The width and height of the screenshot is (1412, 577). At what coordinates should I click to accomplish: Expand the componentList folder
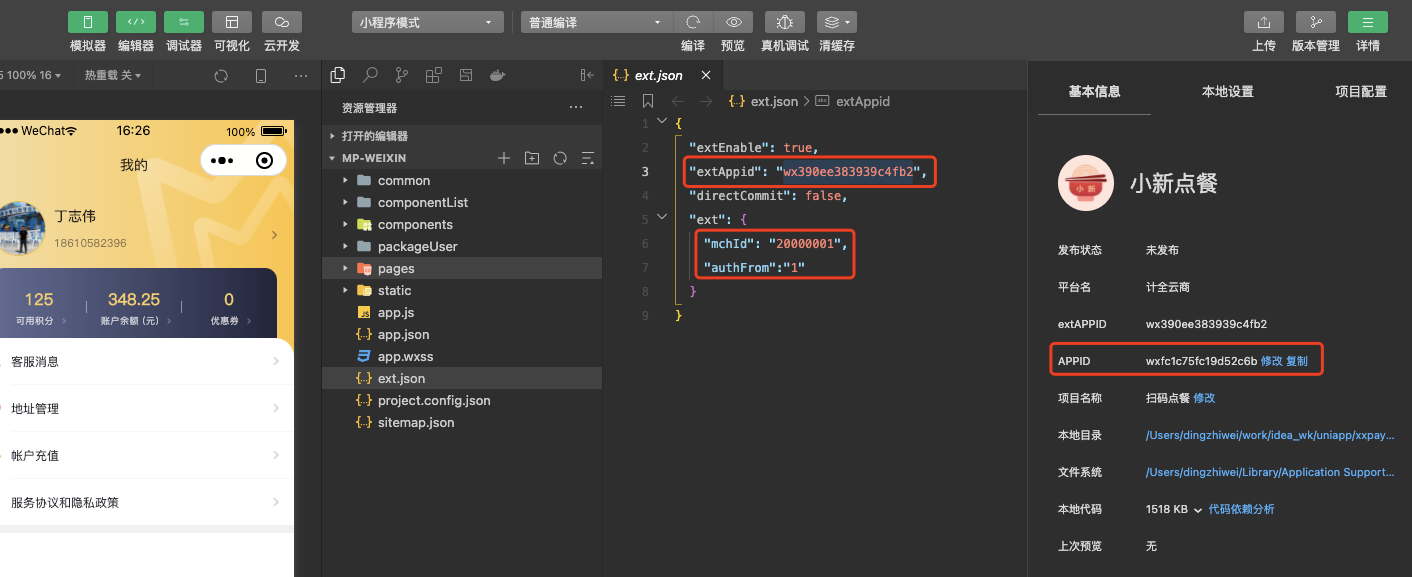coord(462,203)
